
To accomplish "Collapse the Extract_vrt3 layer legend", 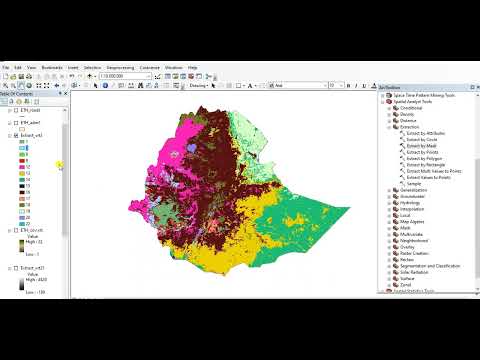I will 10,135.
